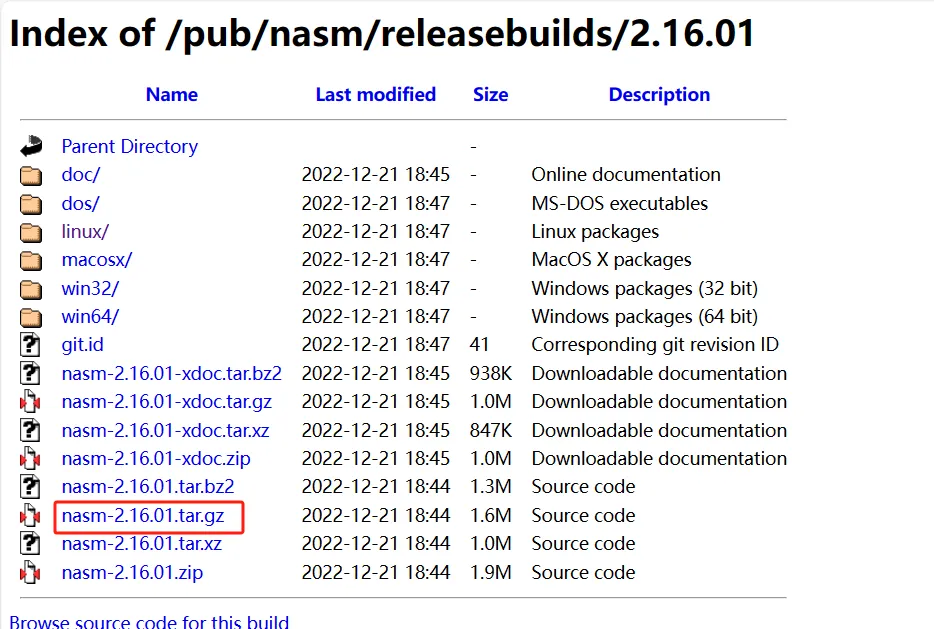This screenshot has width=934, height=629.
Task: Sort by Last modified column header
Action: pyautogui.click(x=375, y=95)
